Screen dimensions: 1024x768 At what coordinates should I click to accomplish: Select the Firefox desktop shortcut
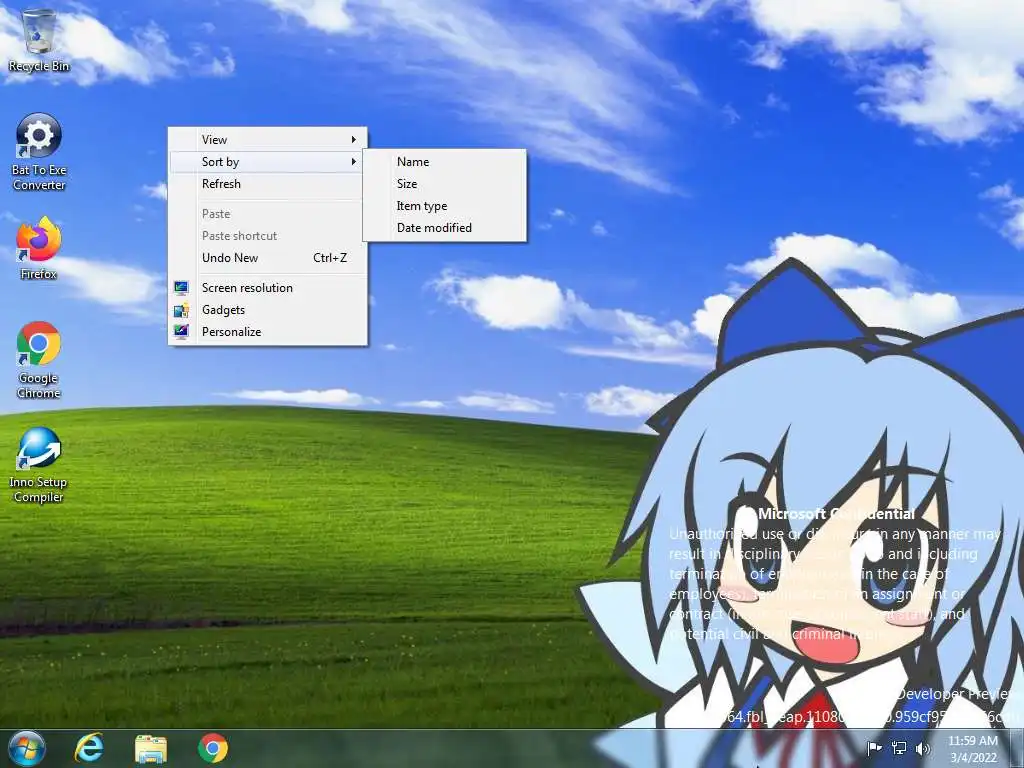coord(39,249)
